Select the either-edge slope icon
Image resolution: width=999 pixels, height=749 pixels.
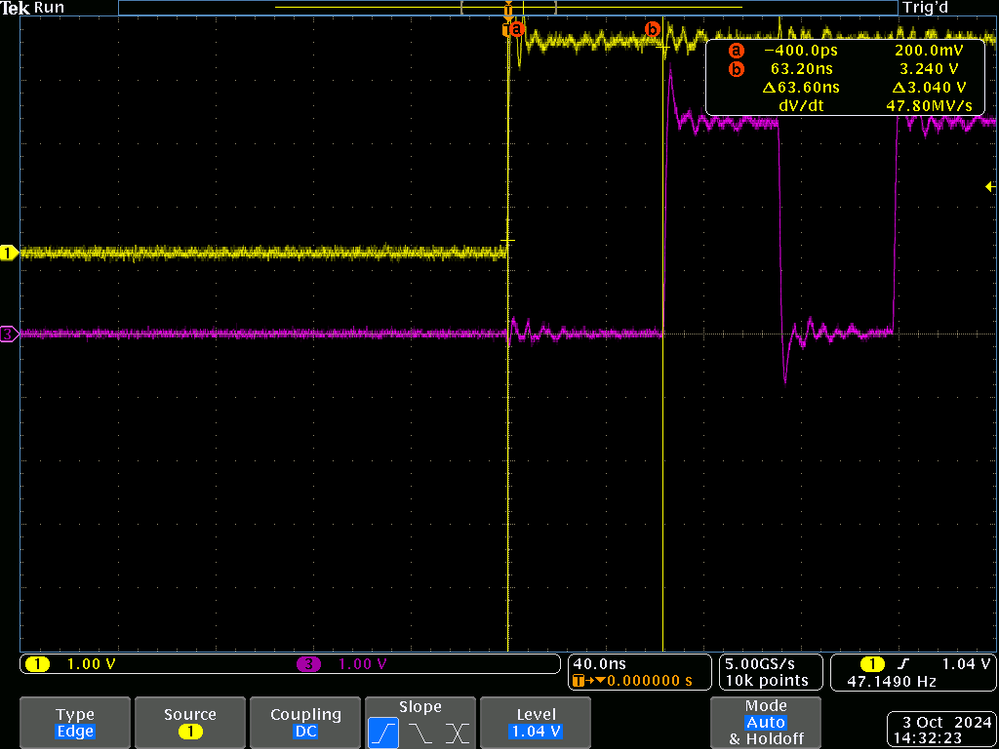[x=457, y=732]
